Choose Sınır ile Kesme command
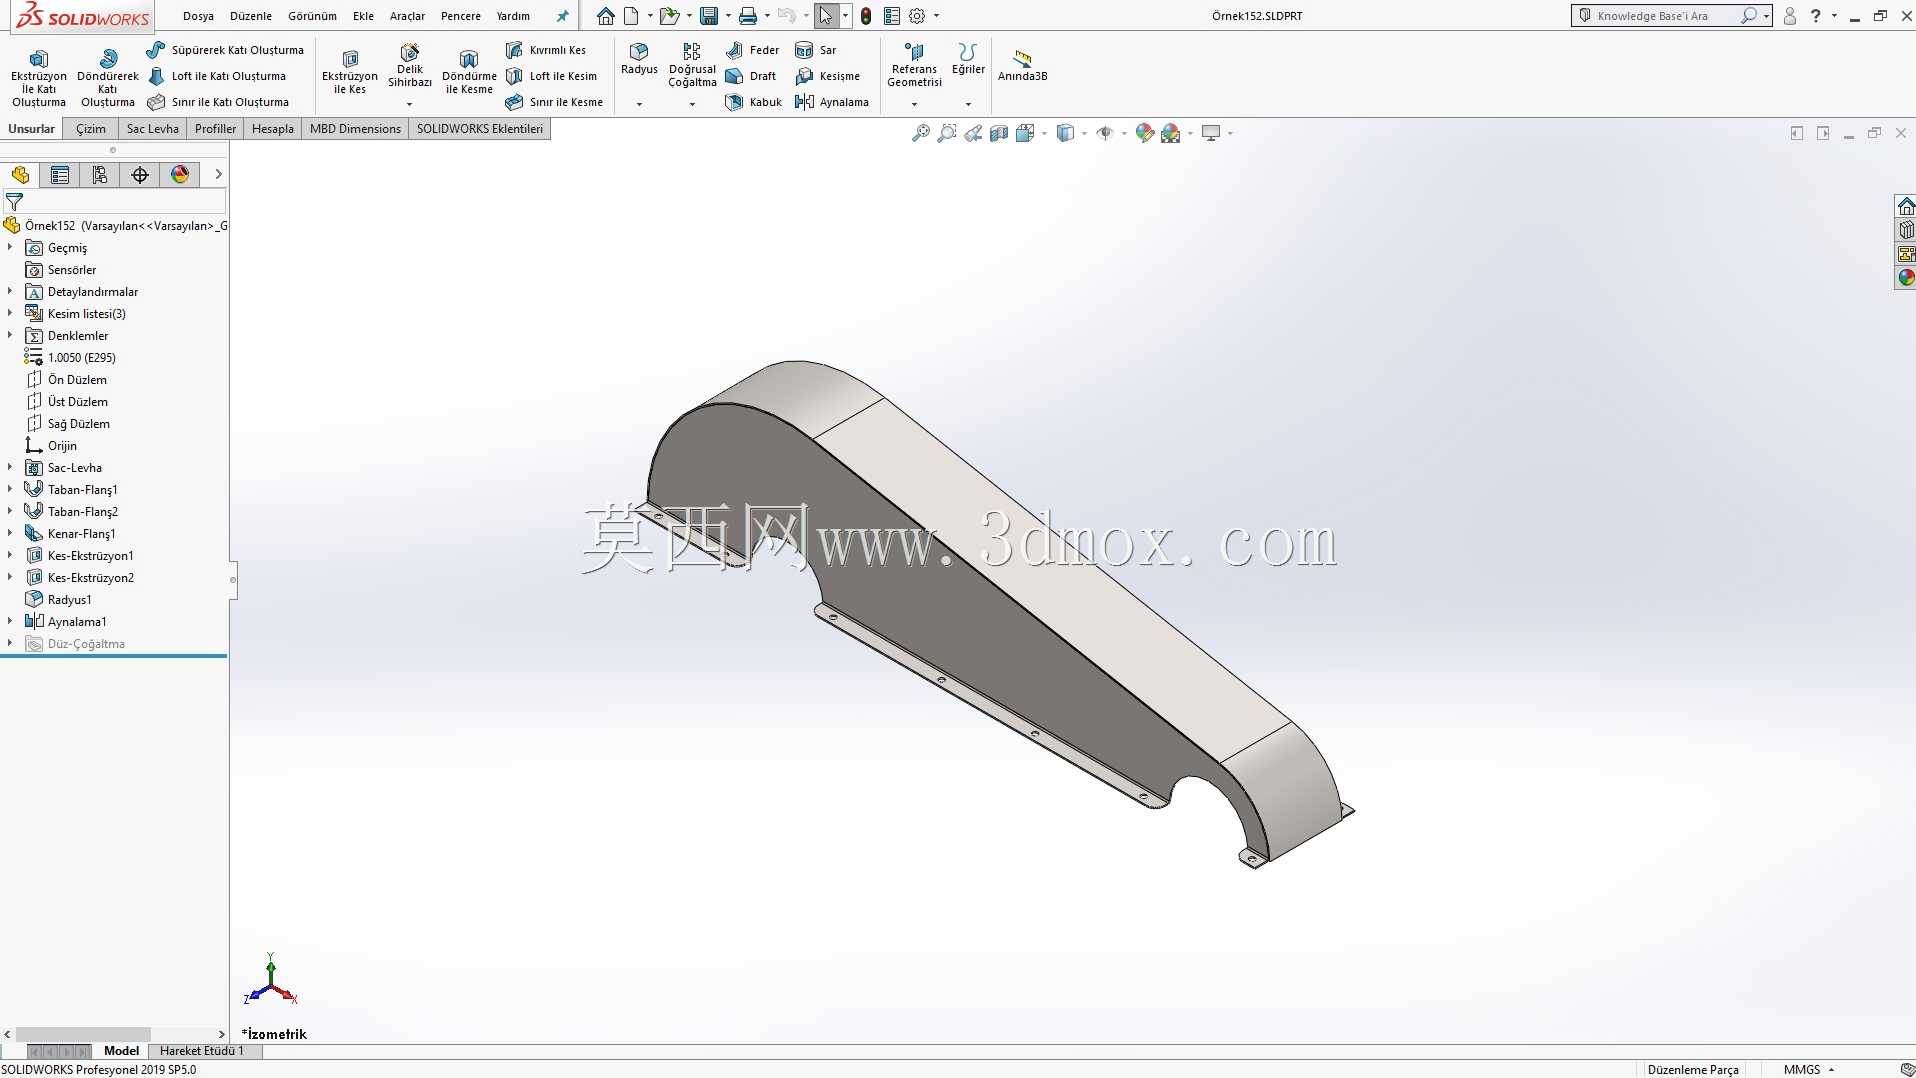Viewport: 1916px width, 1078px height. 554,102
